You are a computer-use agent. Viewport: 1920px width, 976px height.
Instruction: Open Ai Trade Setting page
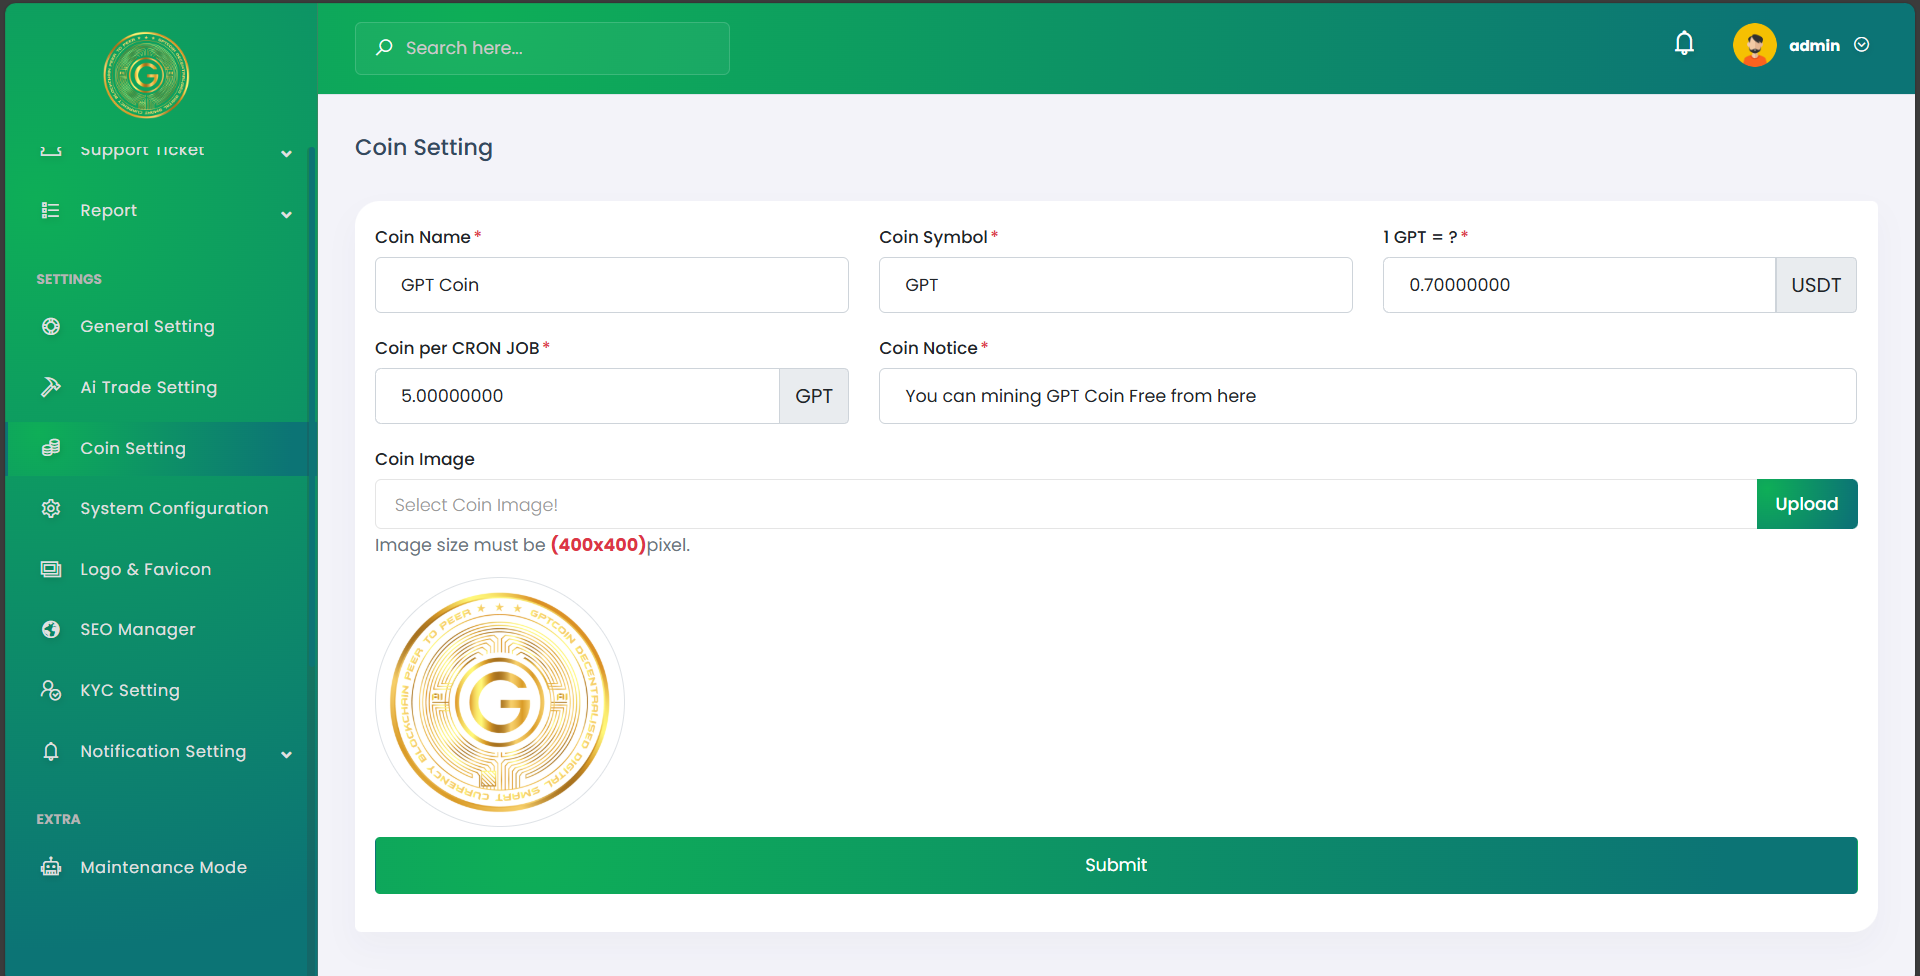(157, 387)
